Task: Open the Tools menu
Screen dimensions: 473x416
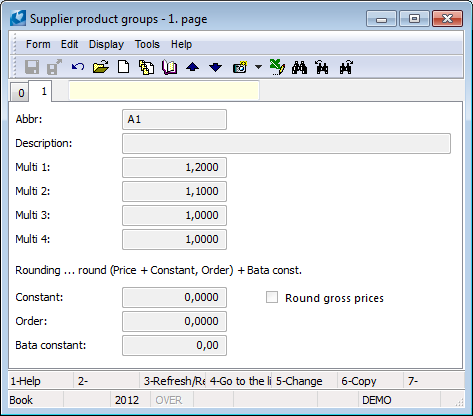Action: (147, 44)
